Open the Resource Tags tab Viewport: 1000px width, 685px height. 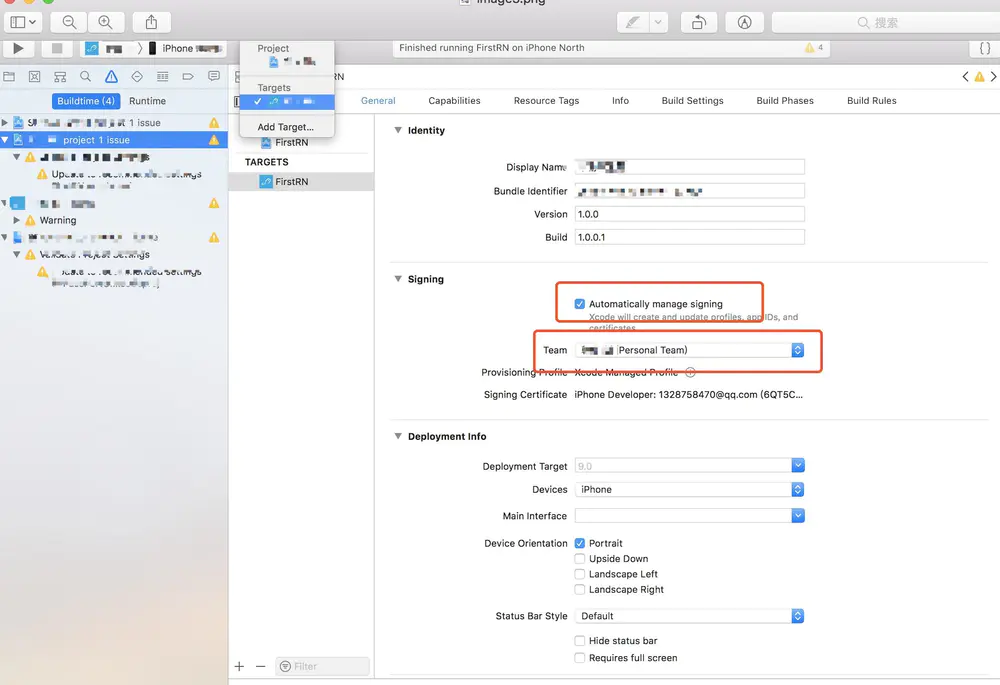pos(547,101)
